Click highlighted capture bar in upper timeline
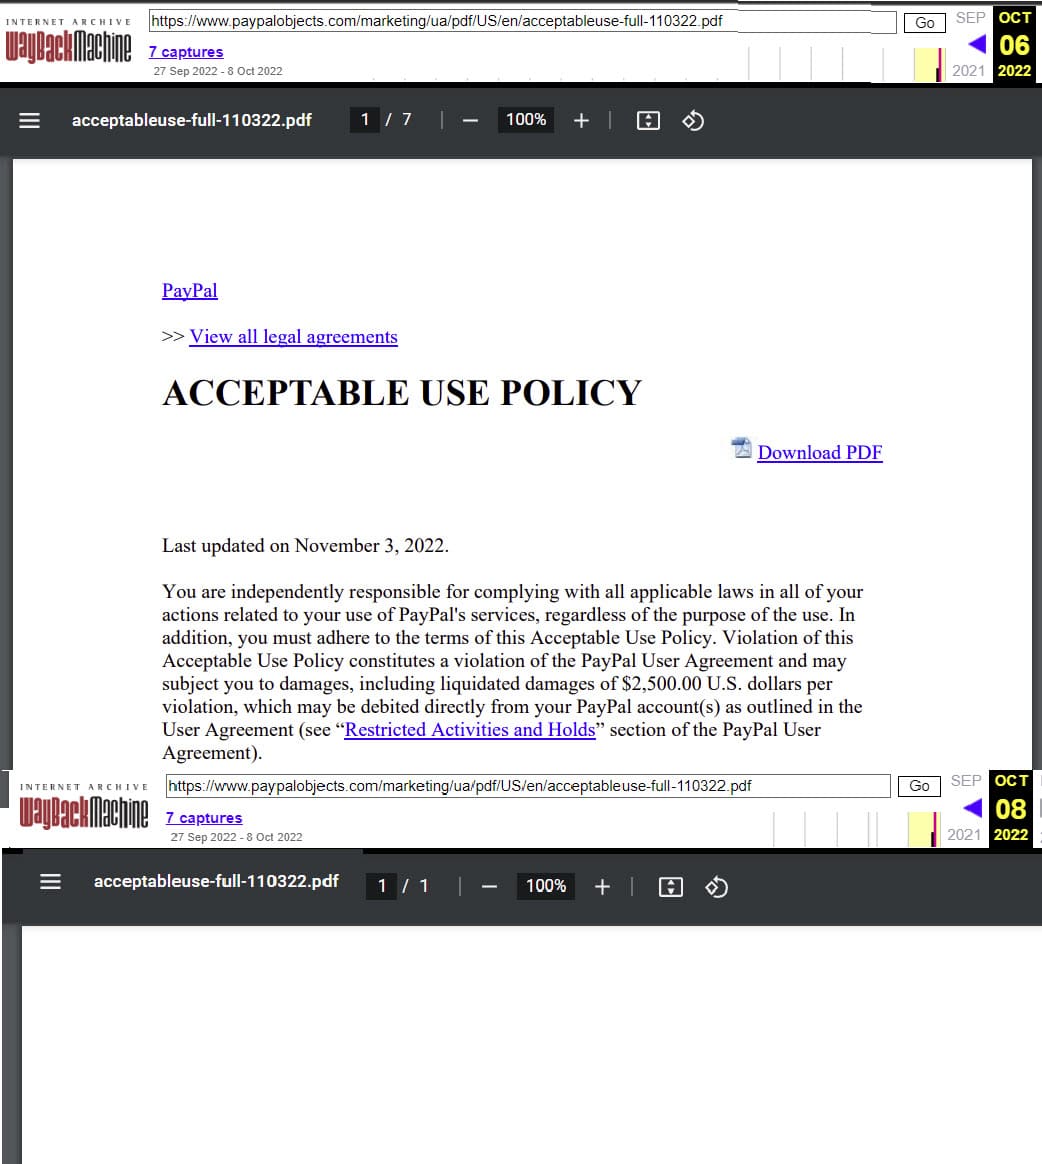This screenshot has width=1042, height=1164. [928, 65]
